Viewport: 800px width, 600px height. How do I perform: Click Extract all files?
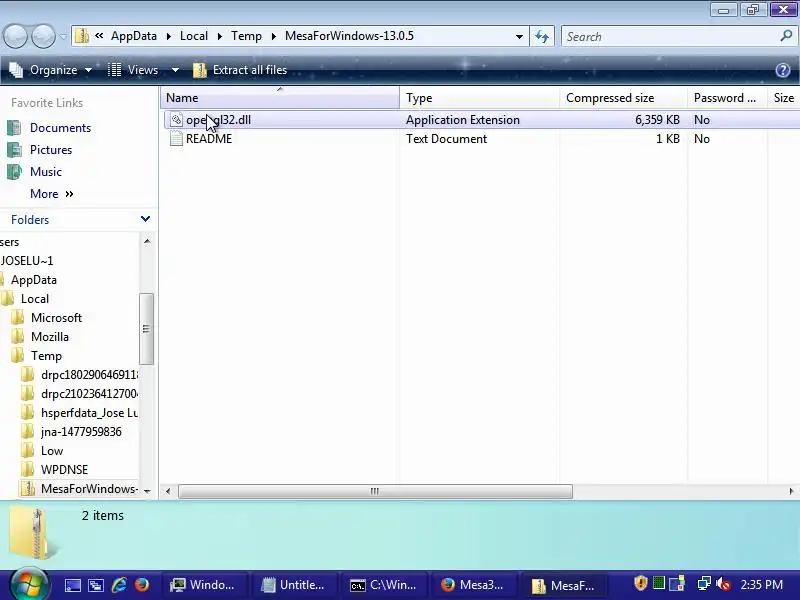point(240,70)
